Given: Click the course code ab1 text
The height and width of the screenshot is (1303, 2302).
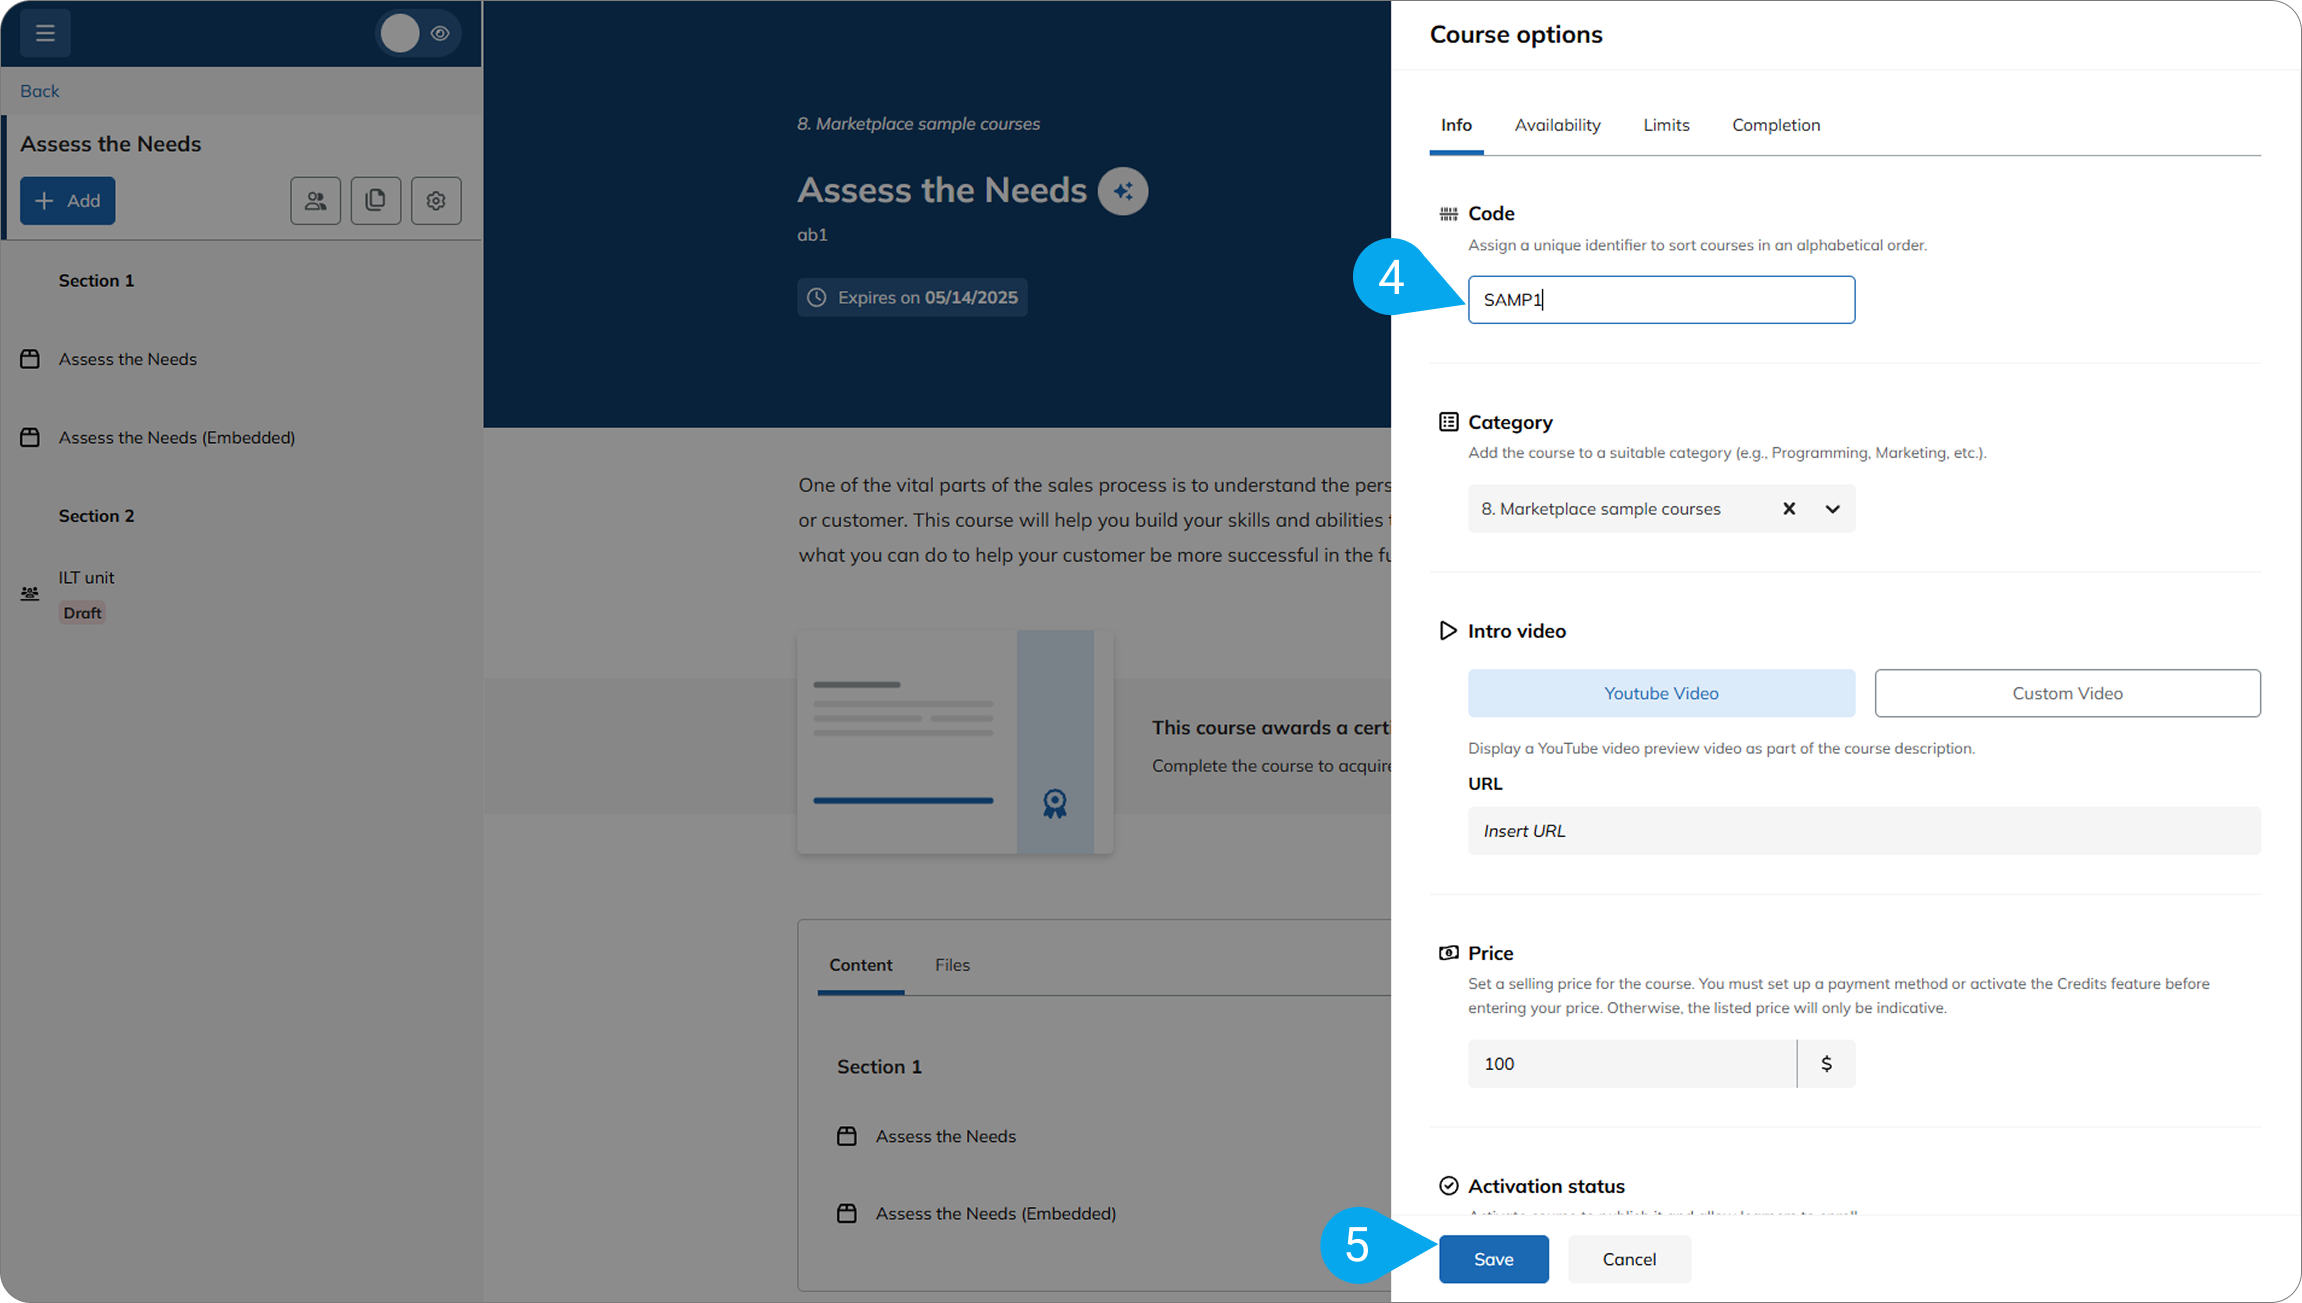Looking at the screenshot, I should [812, 235].
